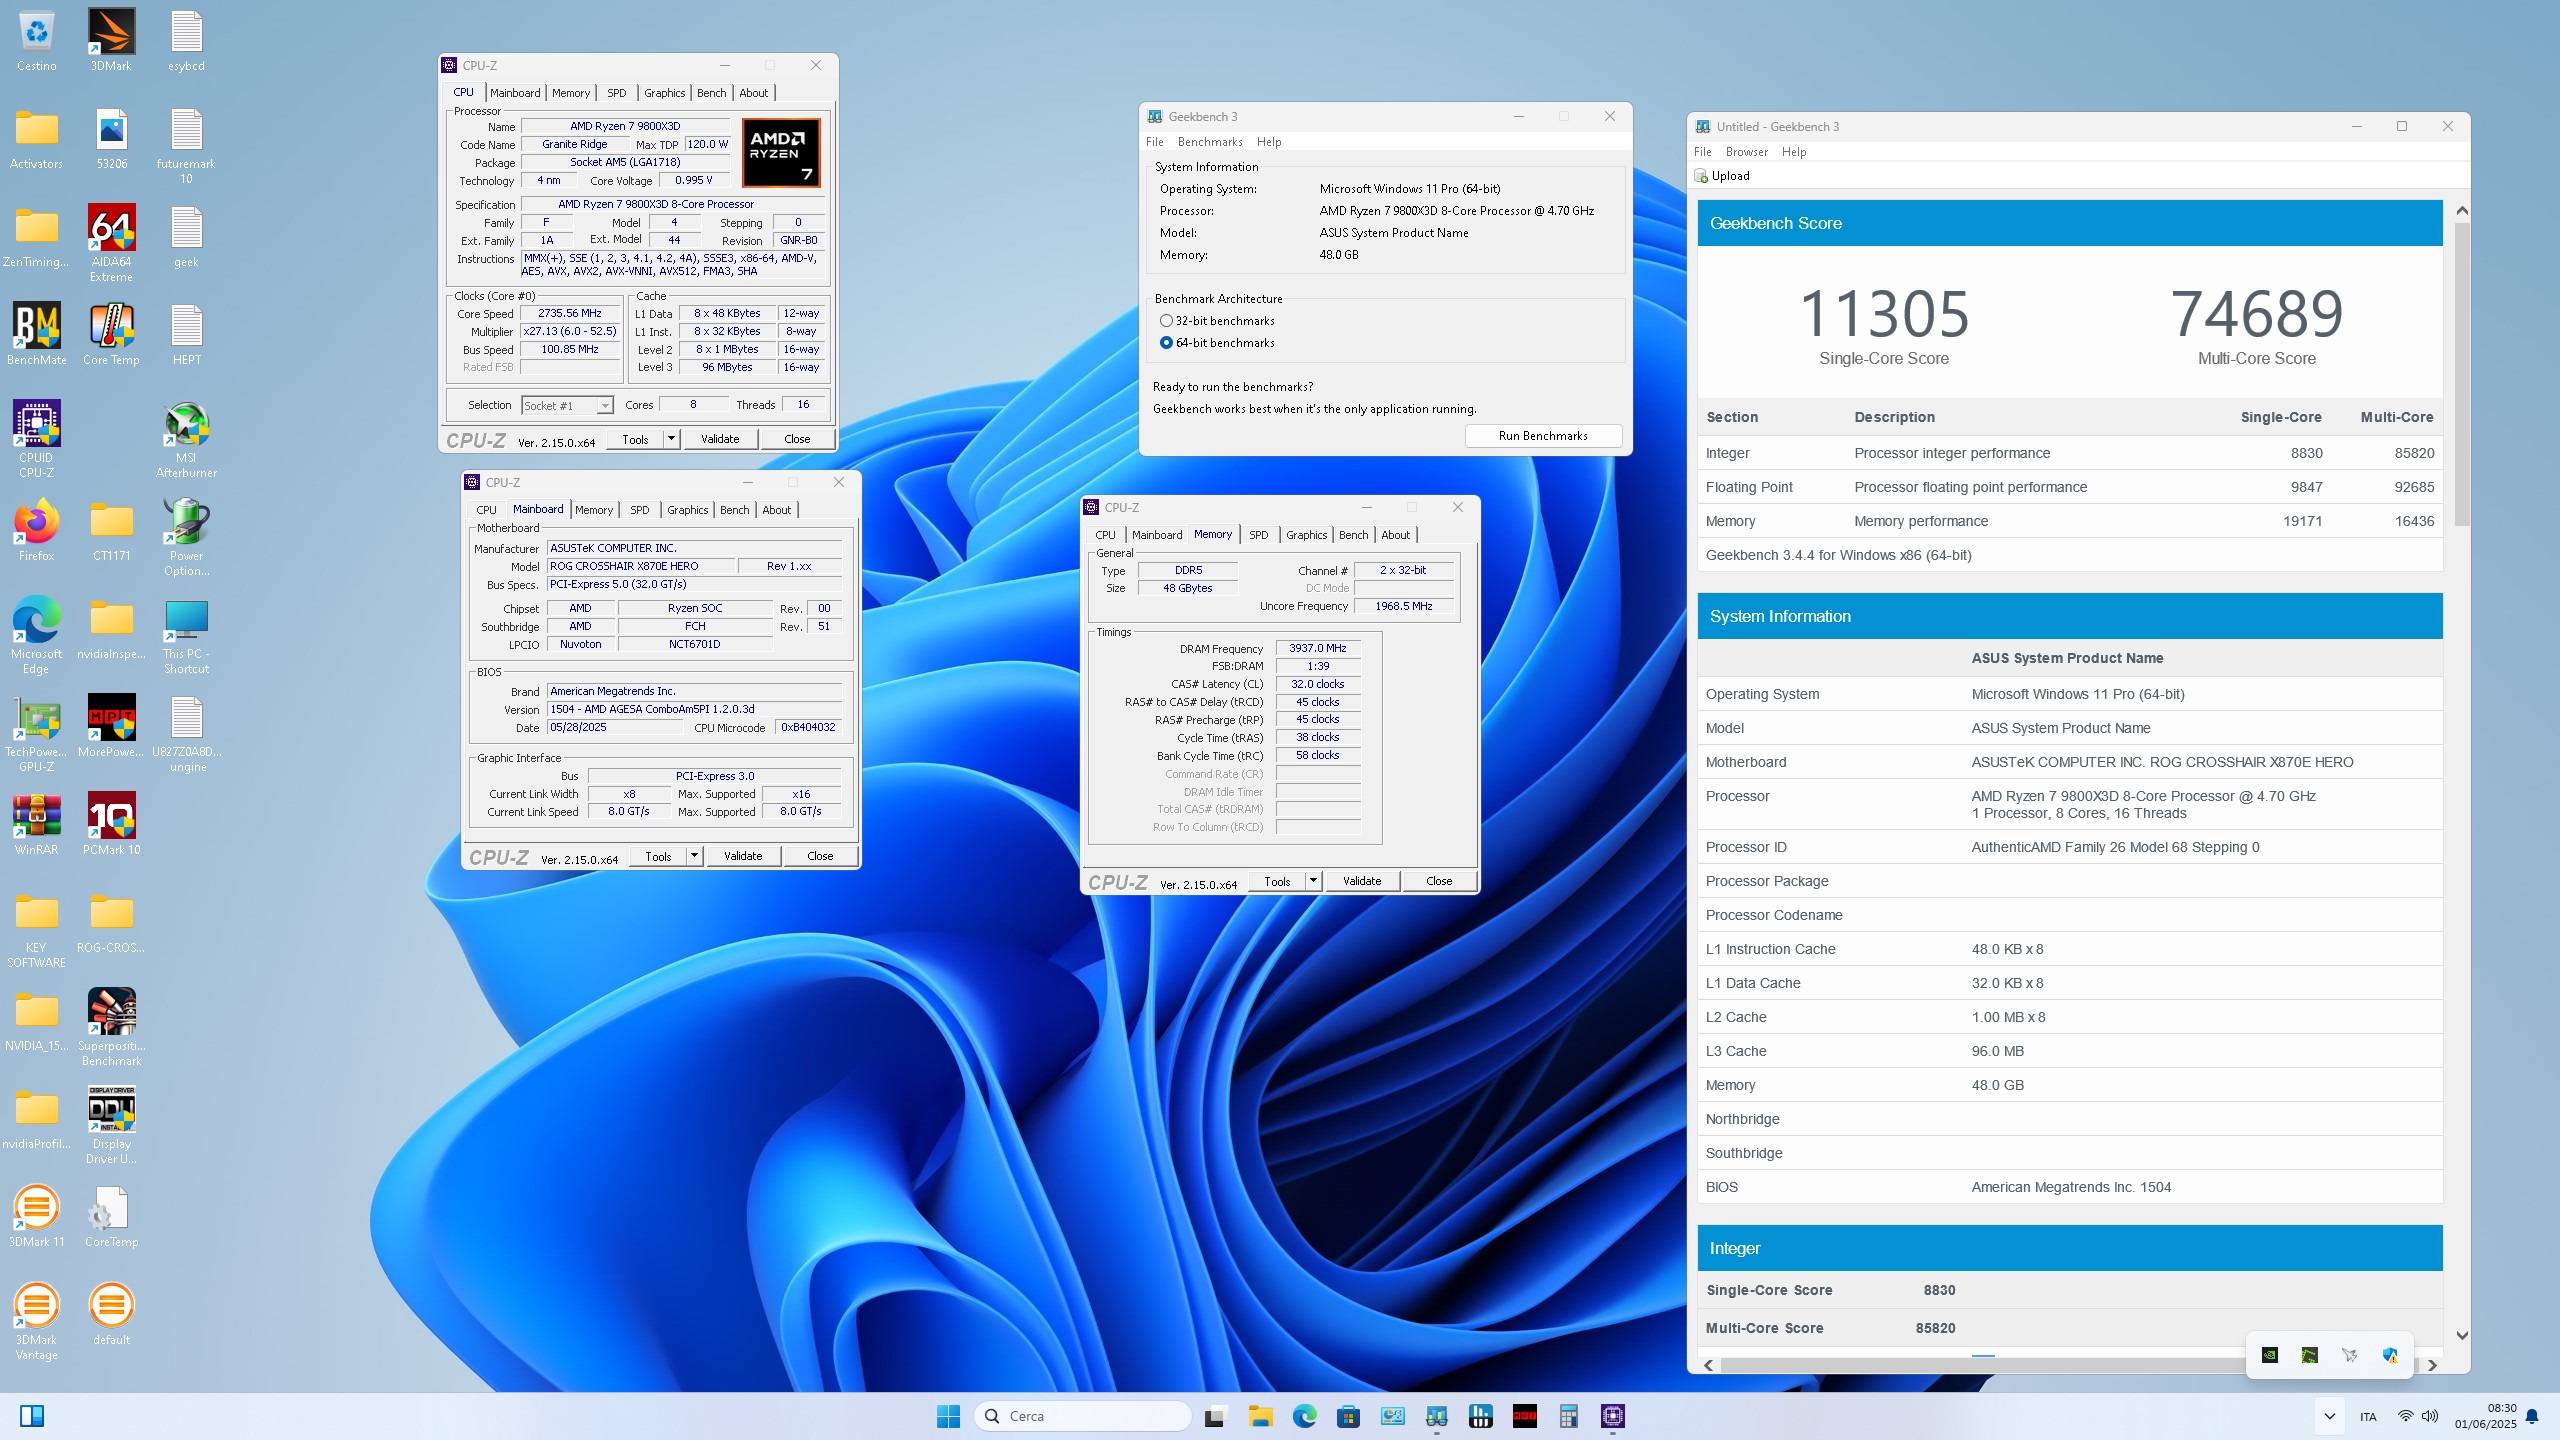Viewport: 2560px width, 1440px height.
Task: Click Close button in CPU-Z Mainboard window
Action: click(x=820, y=855)
